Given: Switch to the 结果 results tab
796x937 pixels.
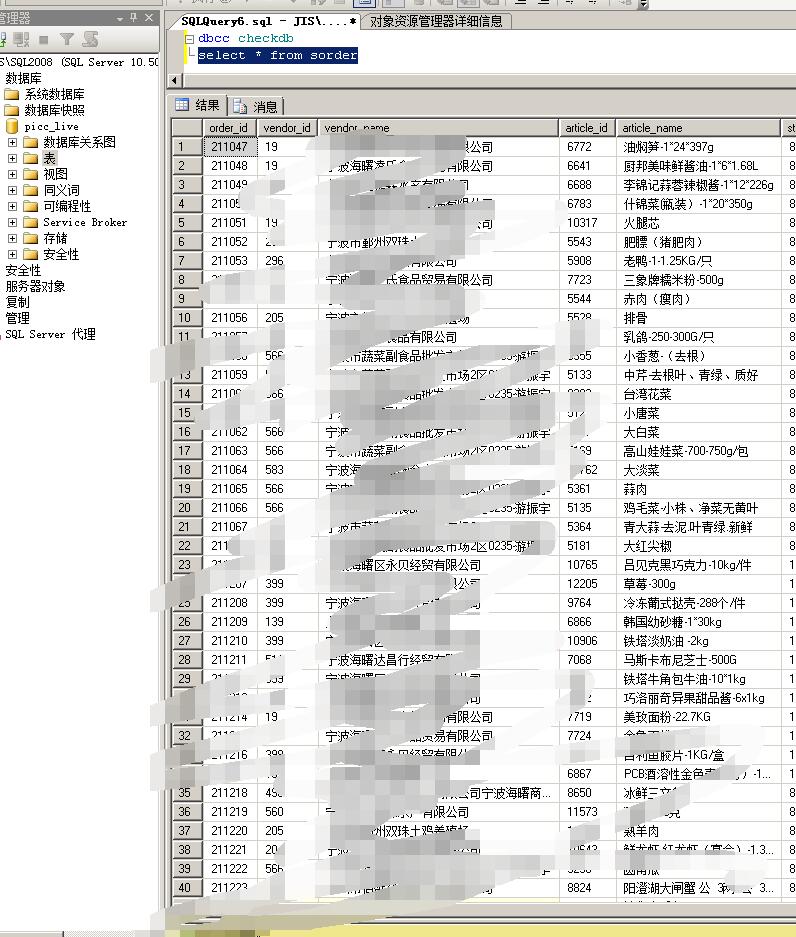Looking at the screenshot, I should pos(198,105).
